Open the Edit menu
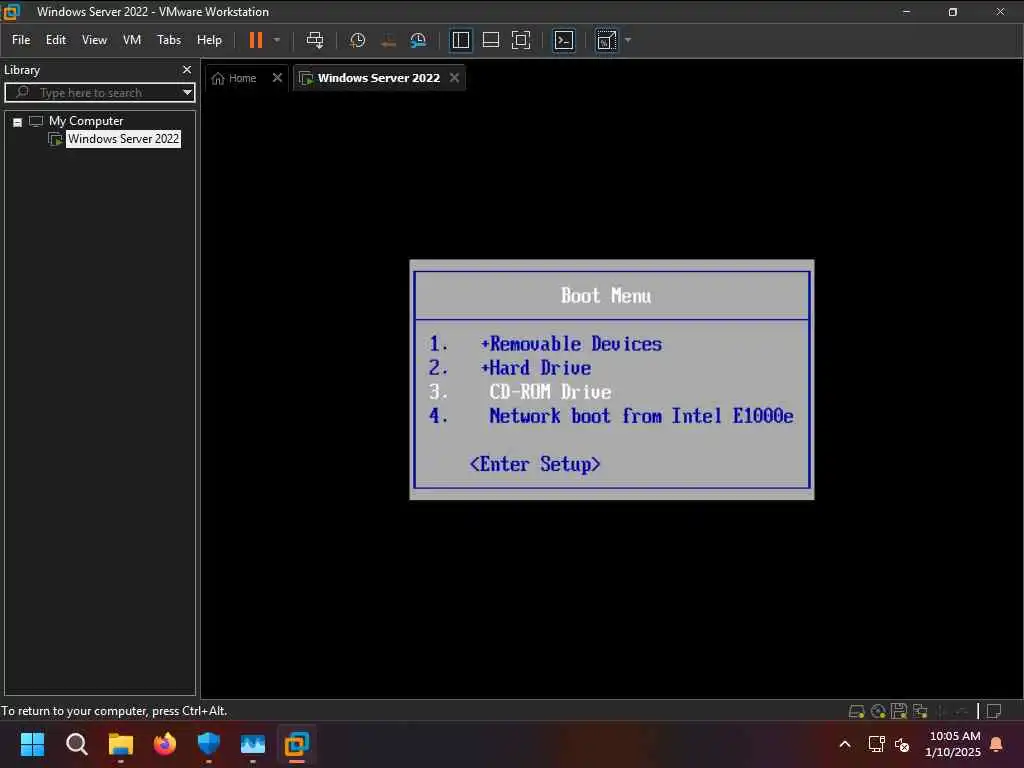This screenshot has height=768, width=1024. click(x=56, y=40)
